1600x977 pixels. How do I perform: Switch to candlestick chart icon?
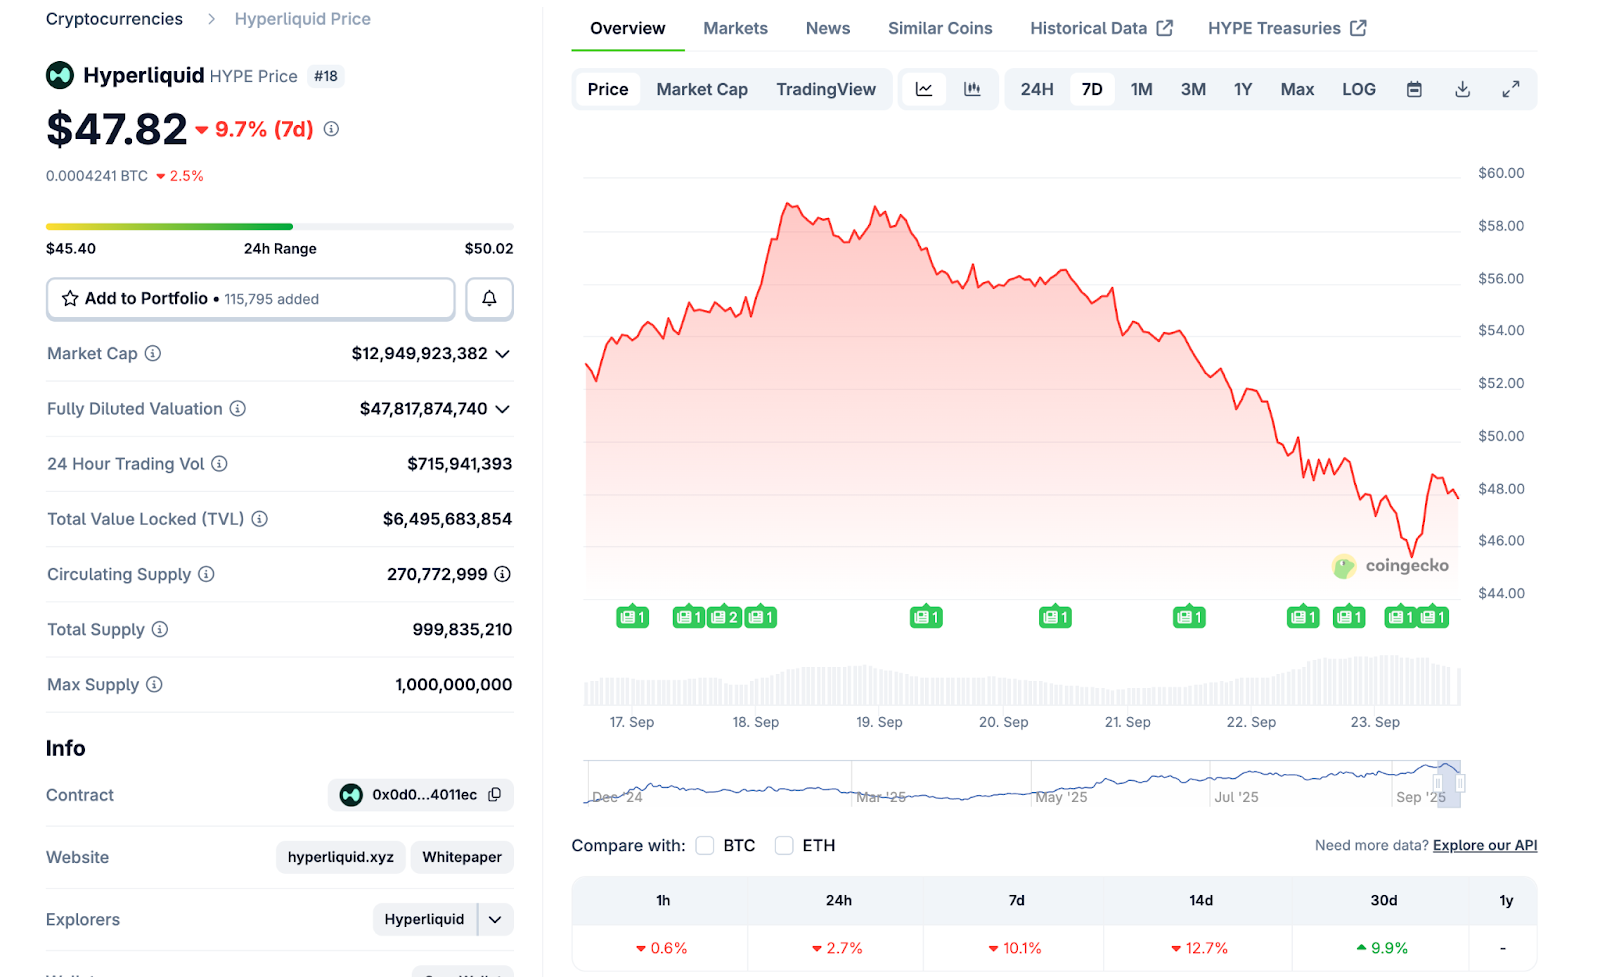pyautogui.click(x=972, y=90)
